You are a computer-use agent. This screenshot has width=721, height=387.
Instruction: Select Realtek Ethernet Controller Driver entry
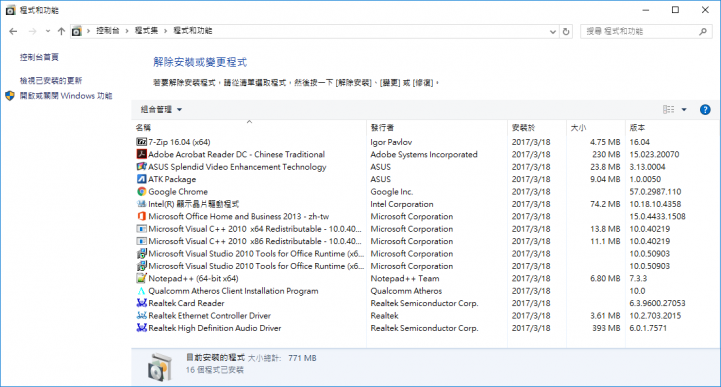[209, 316]
